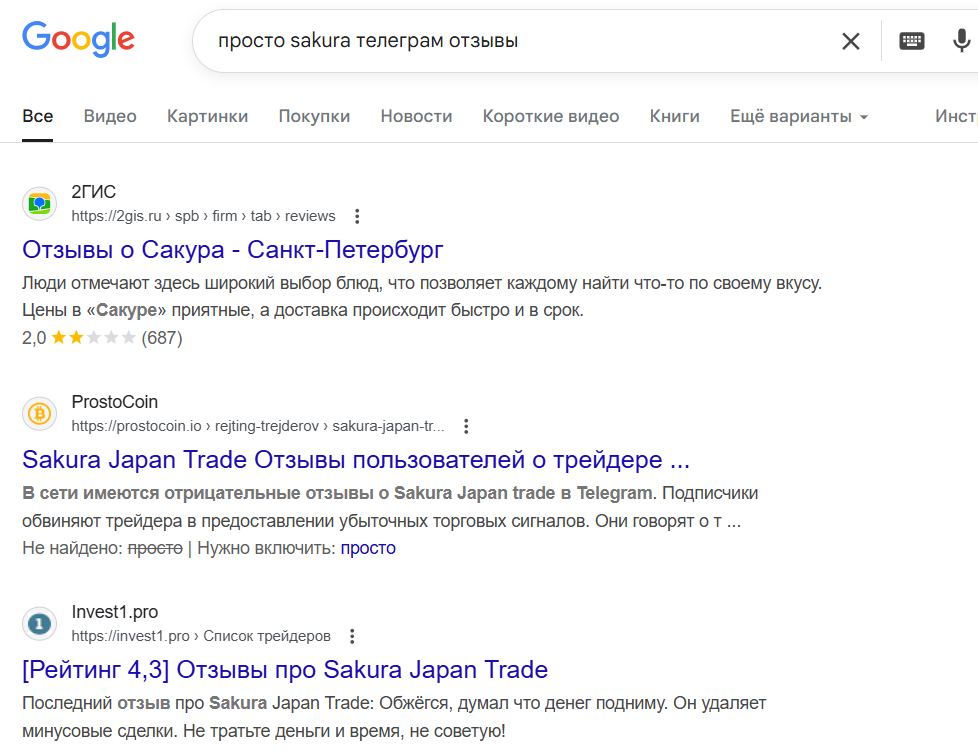Open the Книги search category

tap(674, 116)
